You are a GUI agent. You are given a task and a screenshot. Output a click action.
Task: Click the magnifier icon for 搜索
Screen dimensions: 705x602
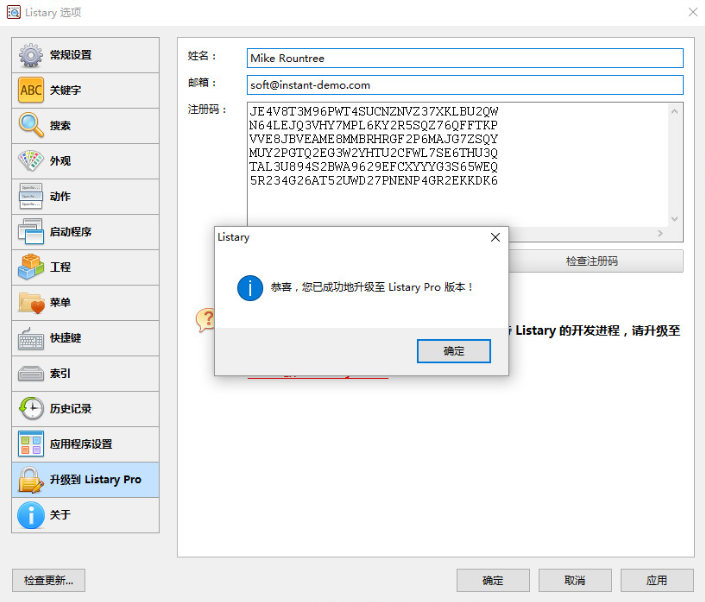tap(31, 125)
